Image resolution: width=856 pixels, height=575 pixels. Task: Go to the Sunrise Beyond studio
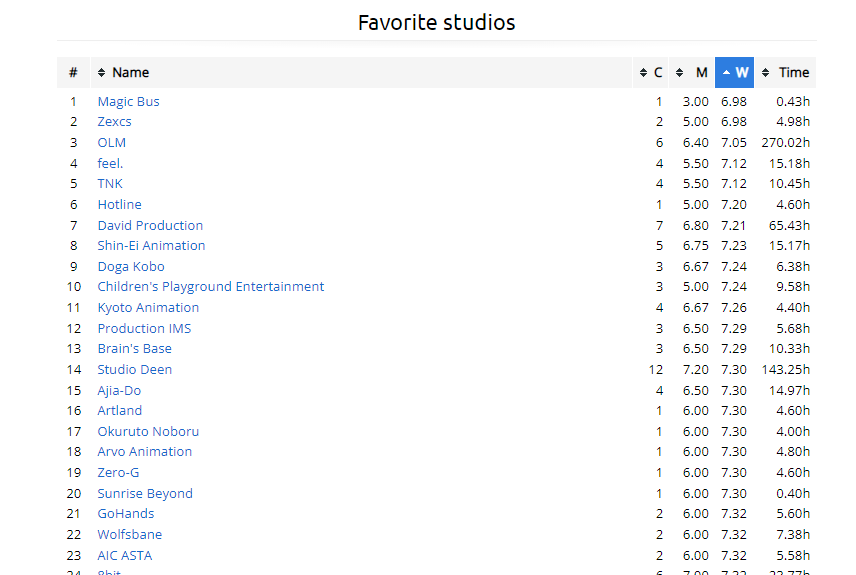(x=145, y=493)
